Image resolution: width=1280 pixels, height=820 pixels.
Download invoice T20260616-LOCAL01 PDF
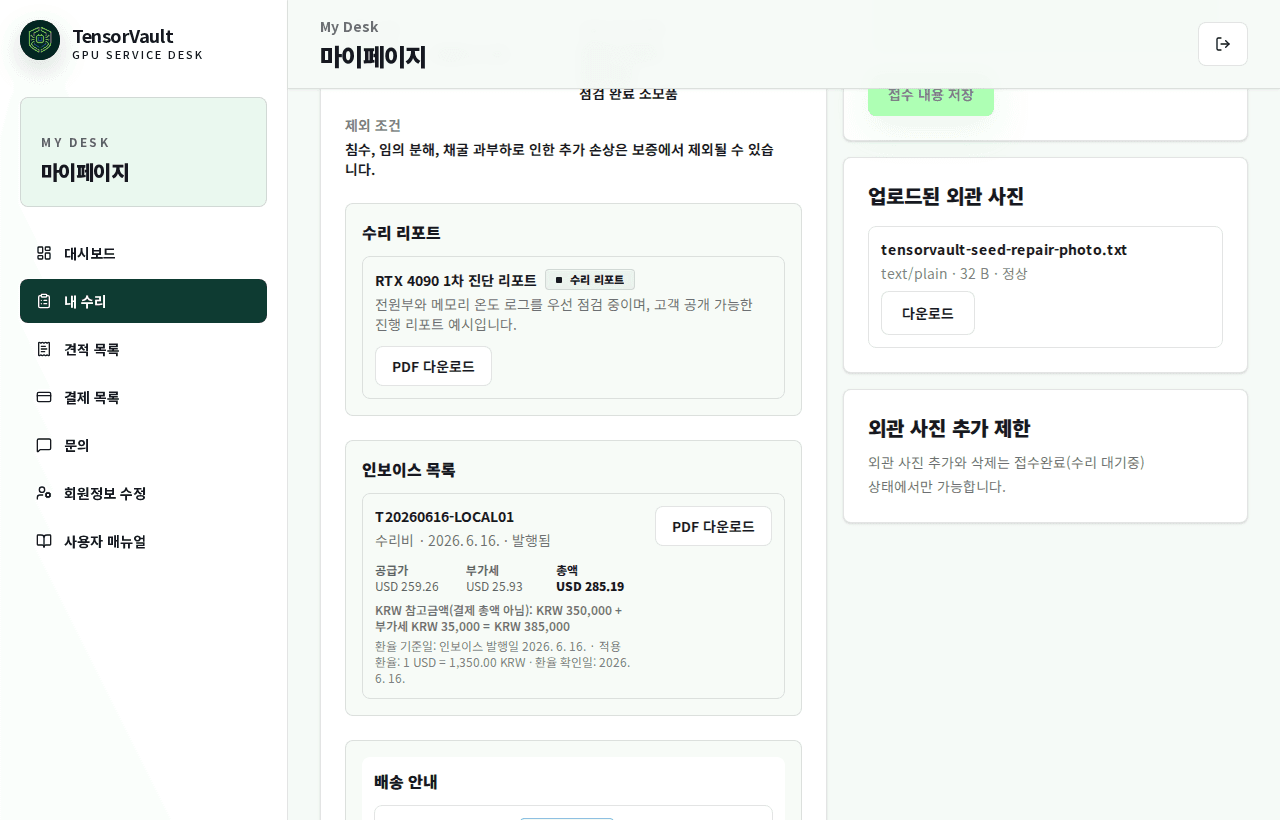713,526
